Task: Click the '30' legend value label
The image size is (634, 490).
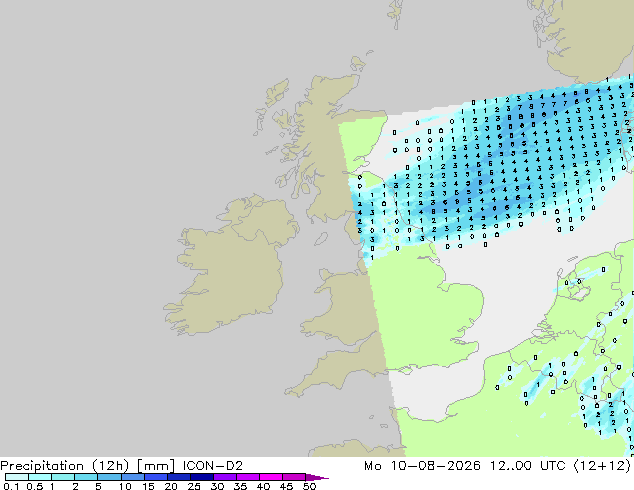Action: pos(217,486)
